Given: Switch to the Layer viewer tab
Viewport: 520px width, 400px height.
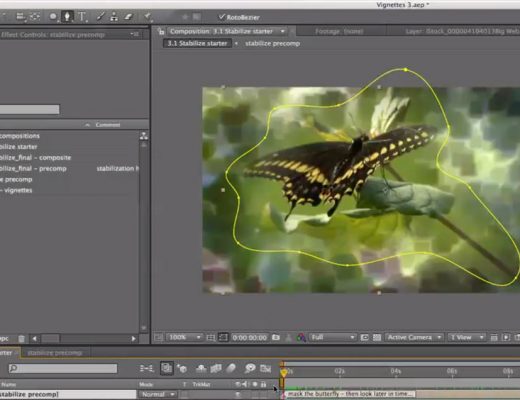Looking at the screenshot, I should pos(462,32).
